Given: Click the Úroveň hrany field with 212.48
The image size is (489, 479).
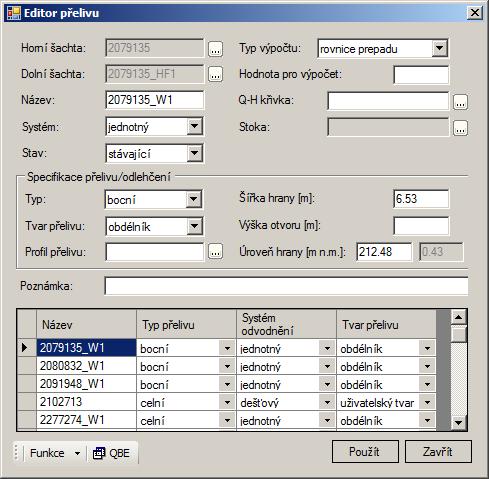Looking at the screenshot, I should [384, 252].
